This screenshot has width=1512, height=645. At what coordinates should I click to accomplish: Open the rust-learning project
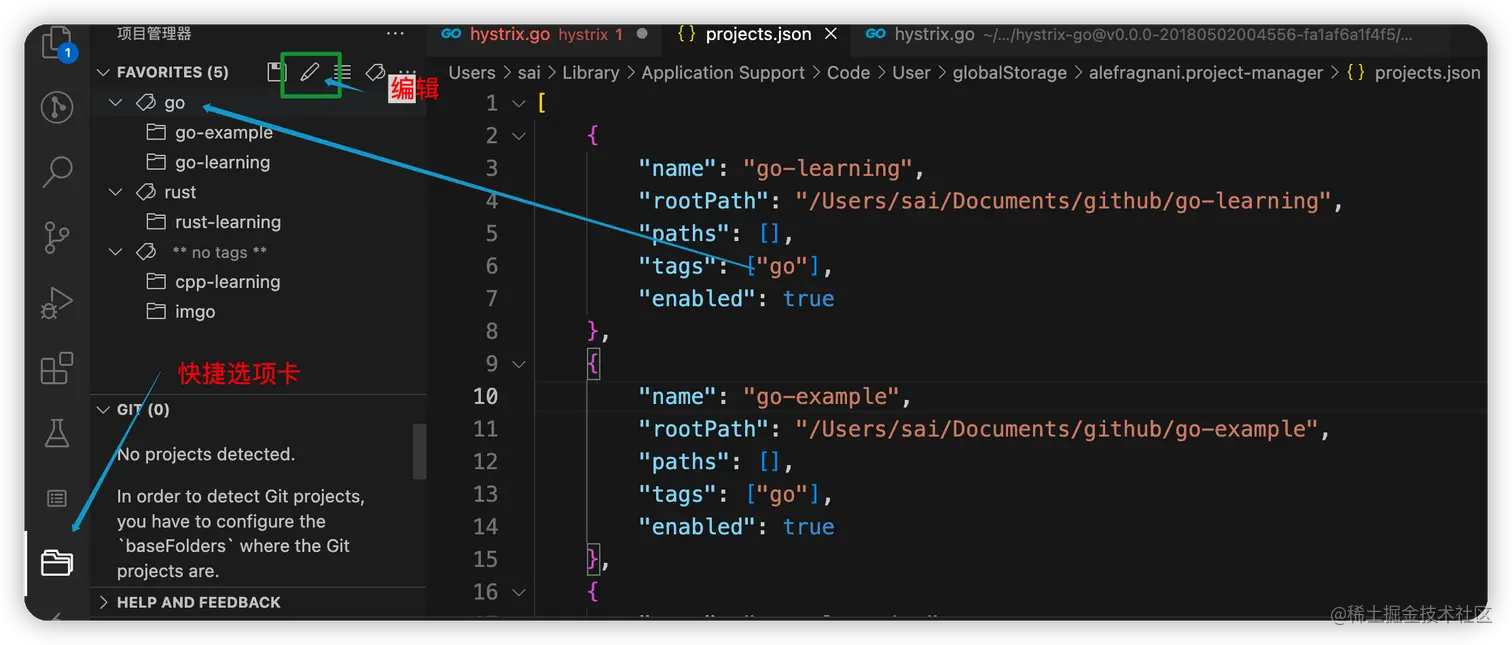(x=228, y=222)
